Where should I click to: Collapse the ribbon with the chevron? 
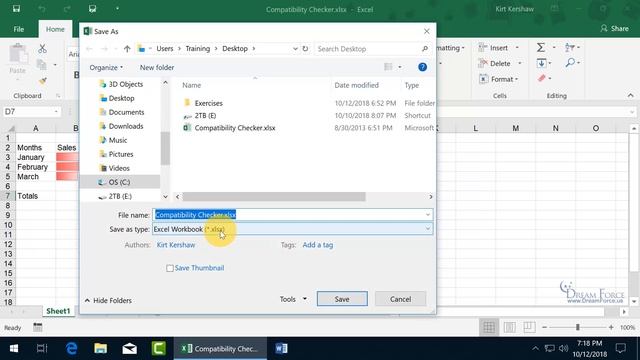[631, 95]
